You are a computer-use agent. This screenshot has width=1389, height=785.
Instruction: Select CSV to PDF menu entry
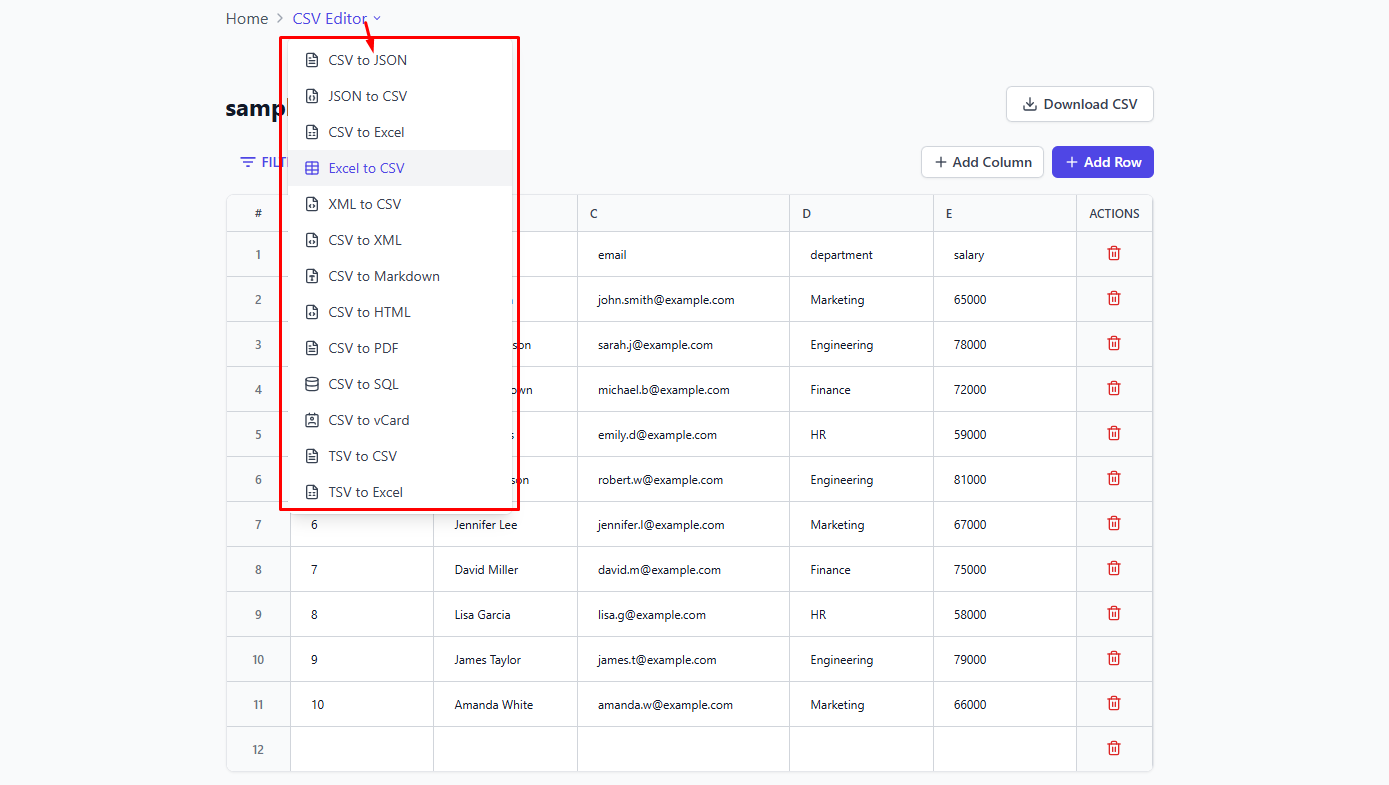pos(363,348)
